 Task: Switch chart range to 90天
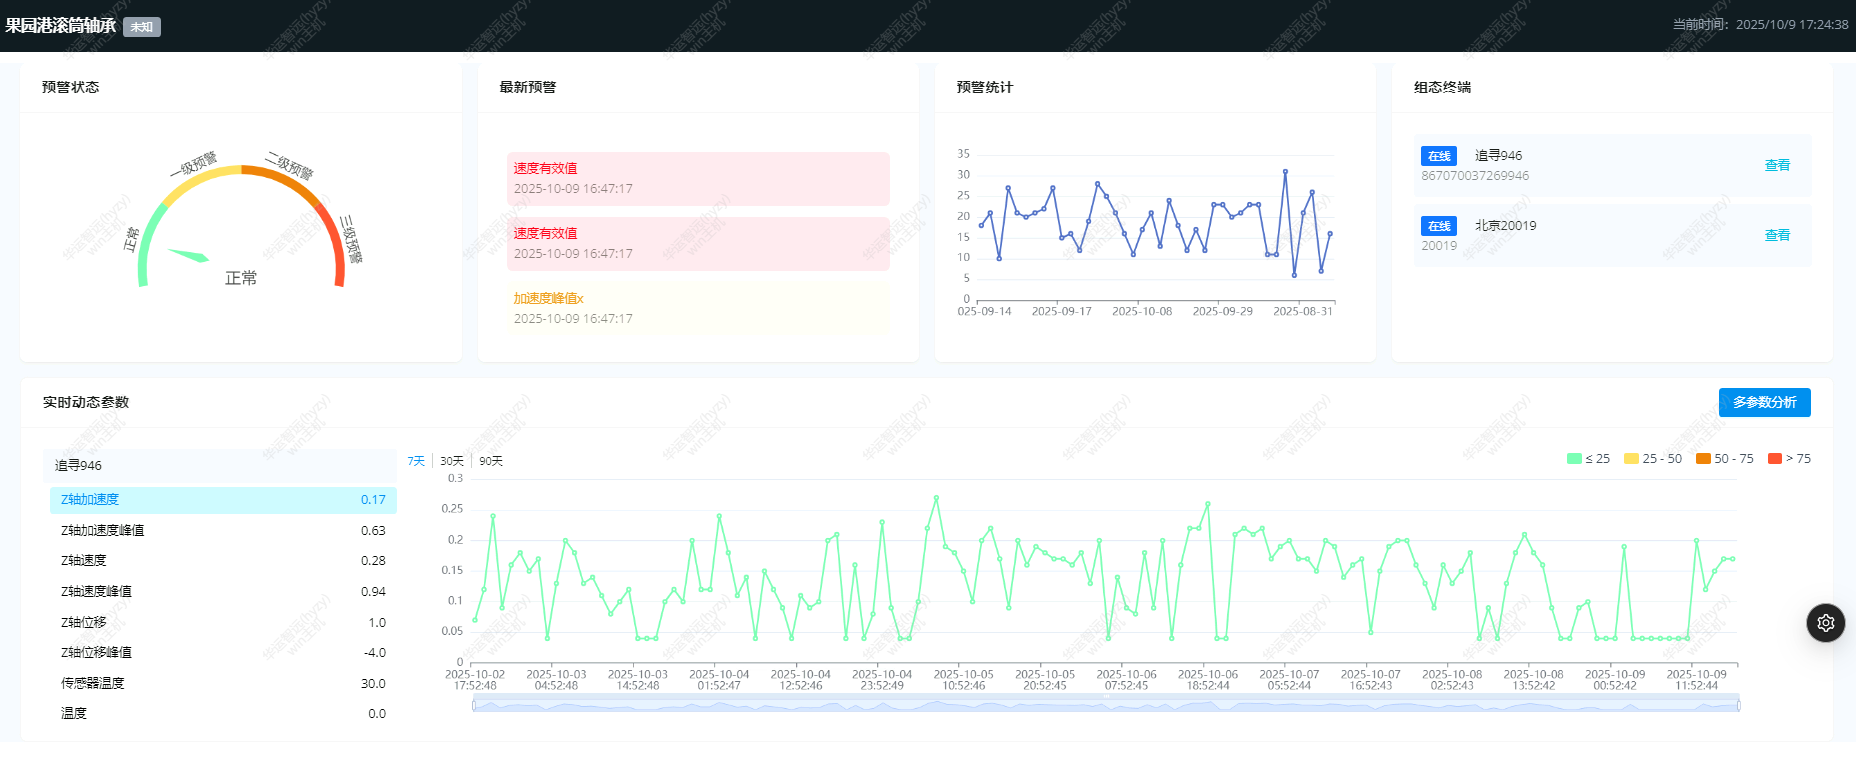(491, 461)
